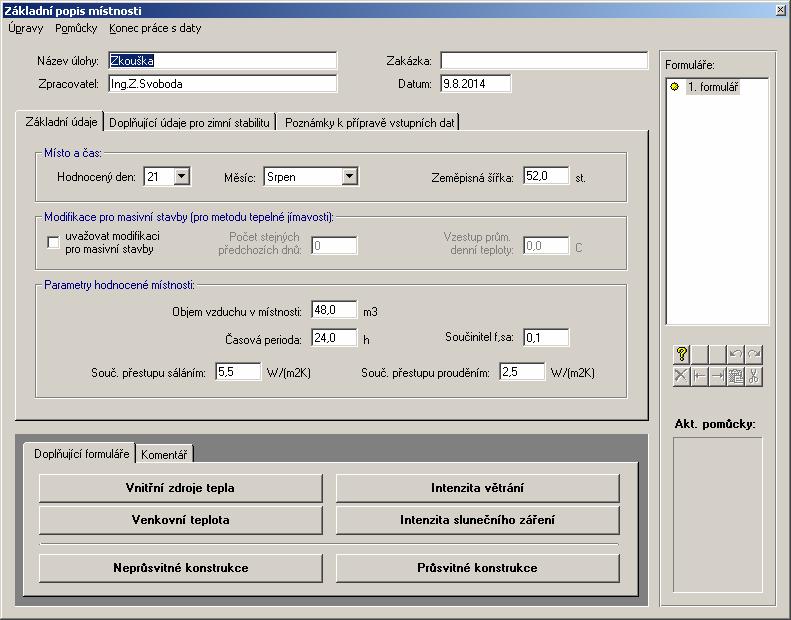This screenshot has width=791, height=620.
Task: Click the Souč. přestupu prouděním field
Action: [522, 372]
